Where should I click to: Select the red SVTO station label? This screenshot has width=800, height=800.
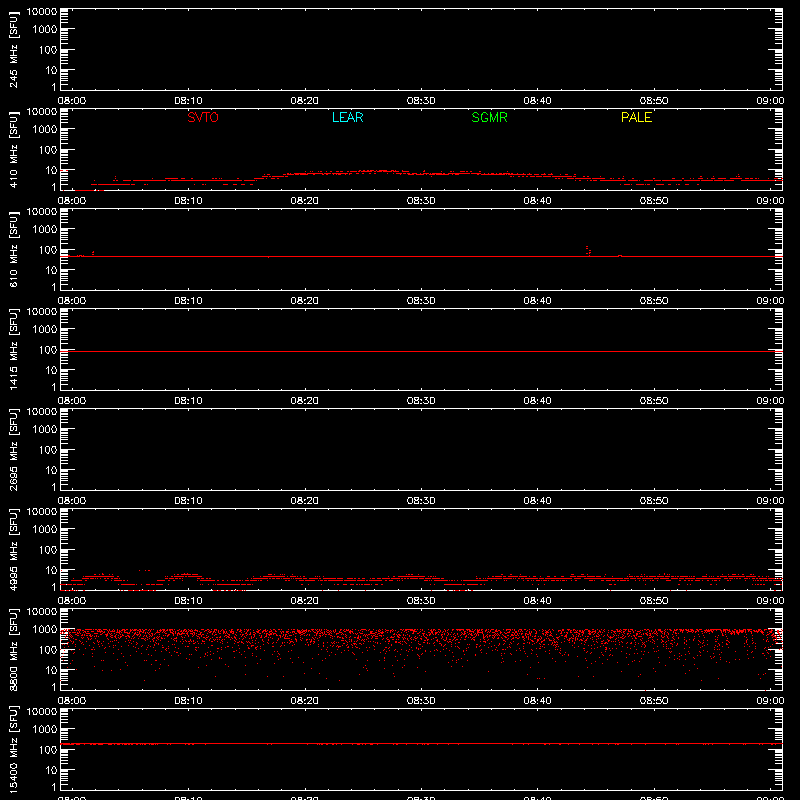click(x=203, y=117)
